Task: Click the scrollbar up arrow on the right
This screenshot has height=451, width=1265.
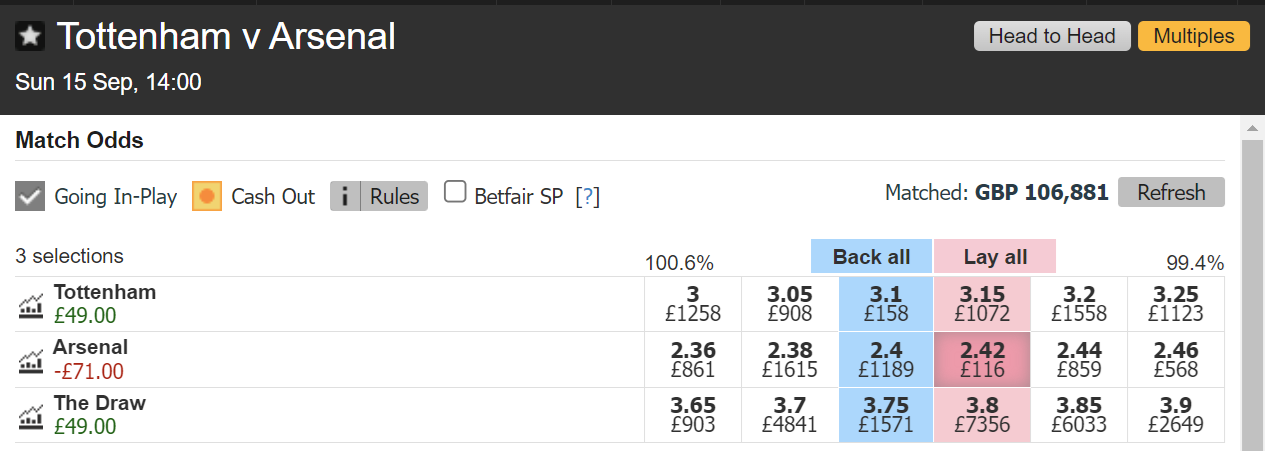Action: pyautogui.click(x=1251, y=128)
